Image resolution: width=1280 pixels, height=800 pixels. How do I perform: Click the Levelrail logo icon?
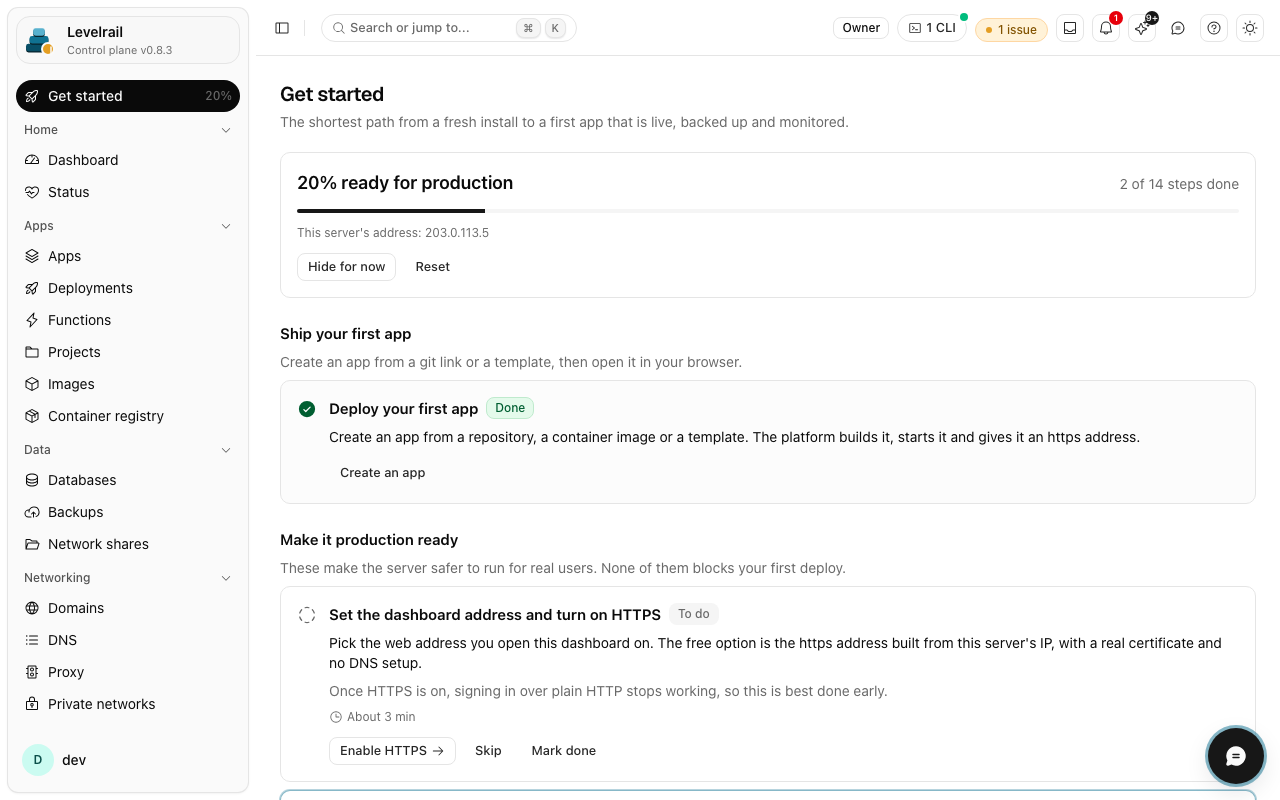tap(40, 40)
